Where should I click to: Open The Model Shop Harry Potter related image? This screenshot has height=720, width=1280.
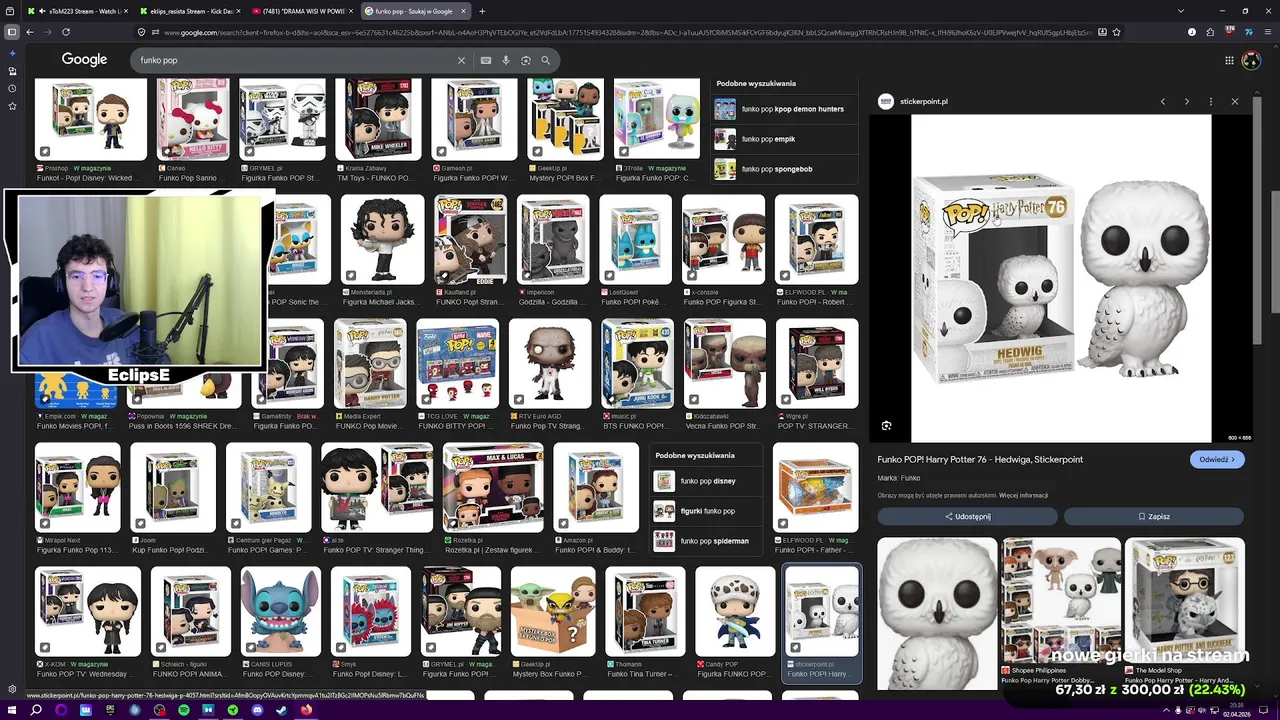1184,602
